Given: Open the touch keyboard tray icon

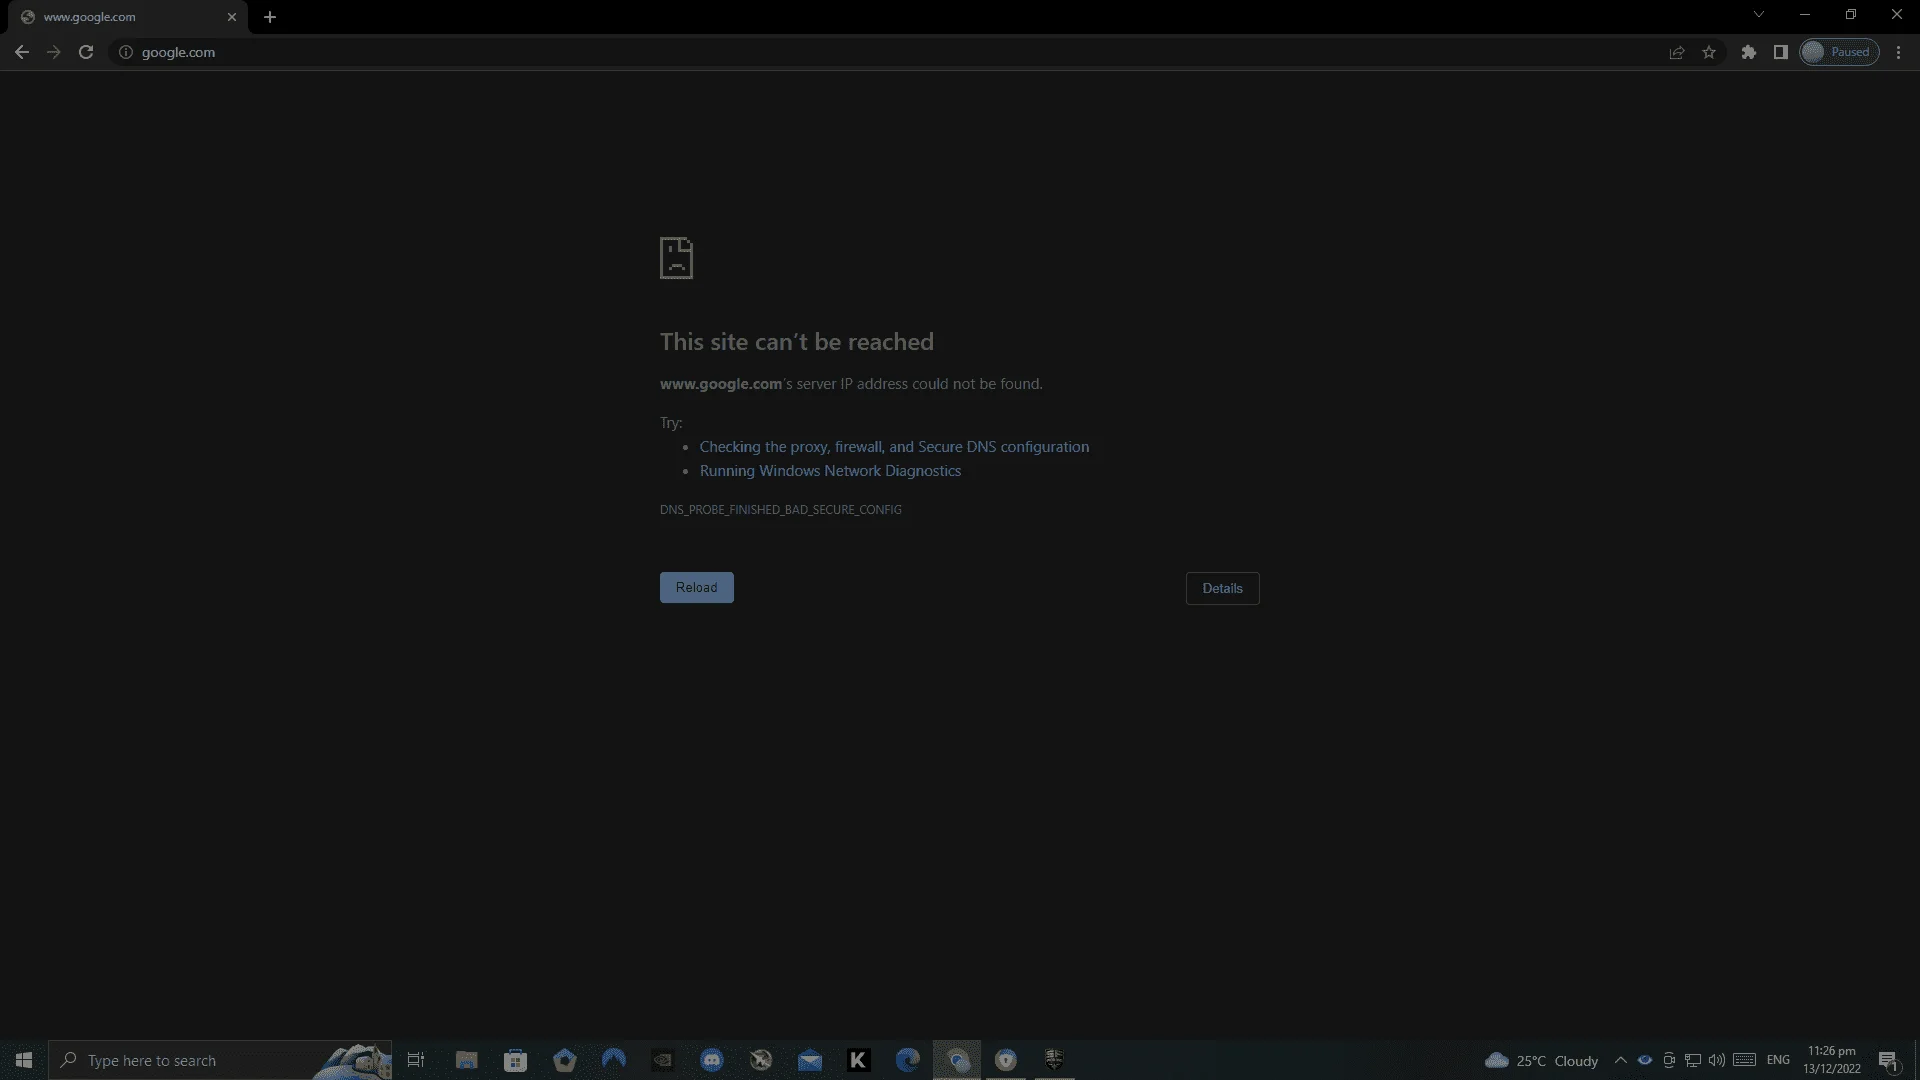Looking at the screenshot, I should [1745, 1060].
